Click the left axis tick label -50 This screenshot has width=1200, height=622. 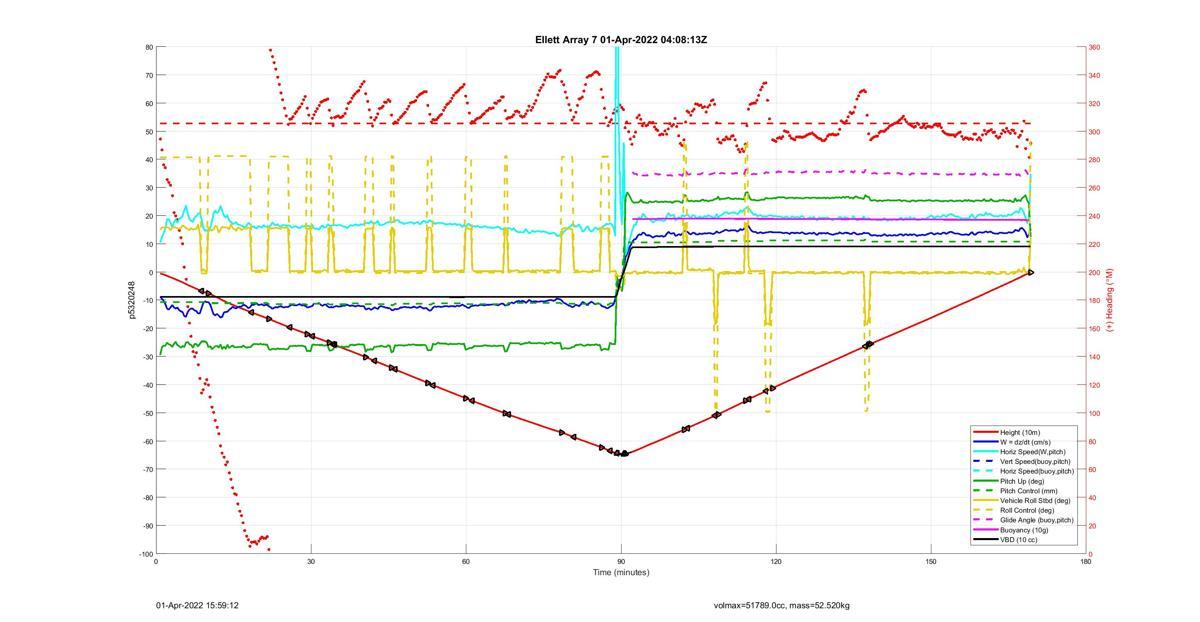147,413
